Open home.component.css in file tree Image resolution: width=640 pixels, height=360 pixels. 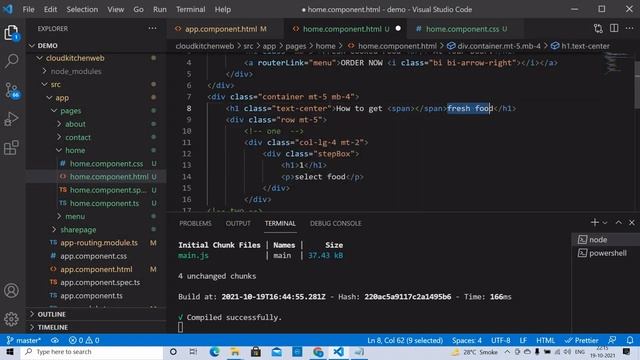tap(96, 164)
